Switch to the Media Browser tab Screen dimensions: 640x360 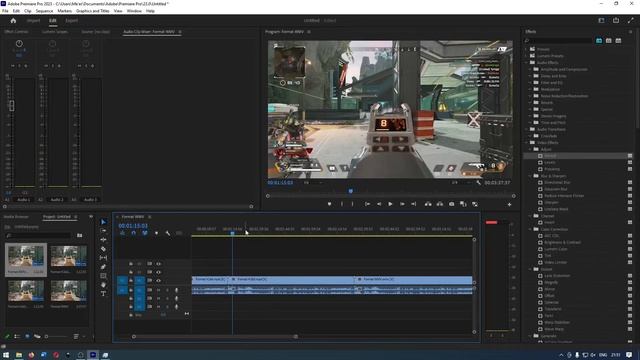16,217
